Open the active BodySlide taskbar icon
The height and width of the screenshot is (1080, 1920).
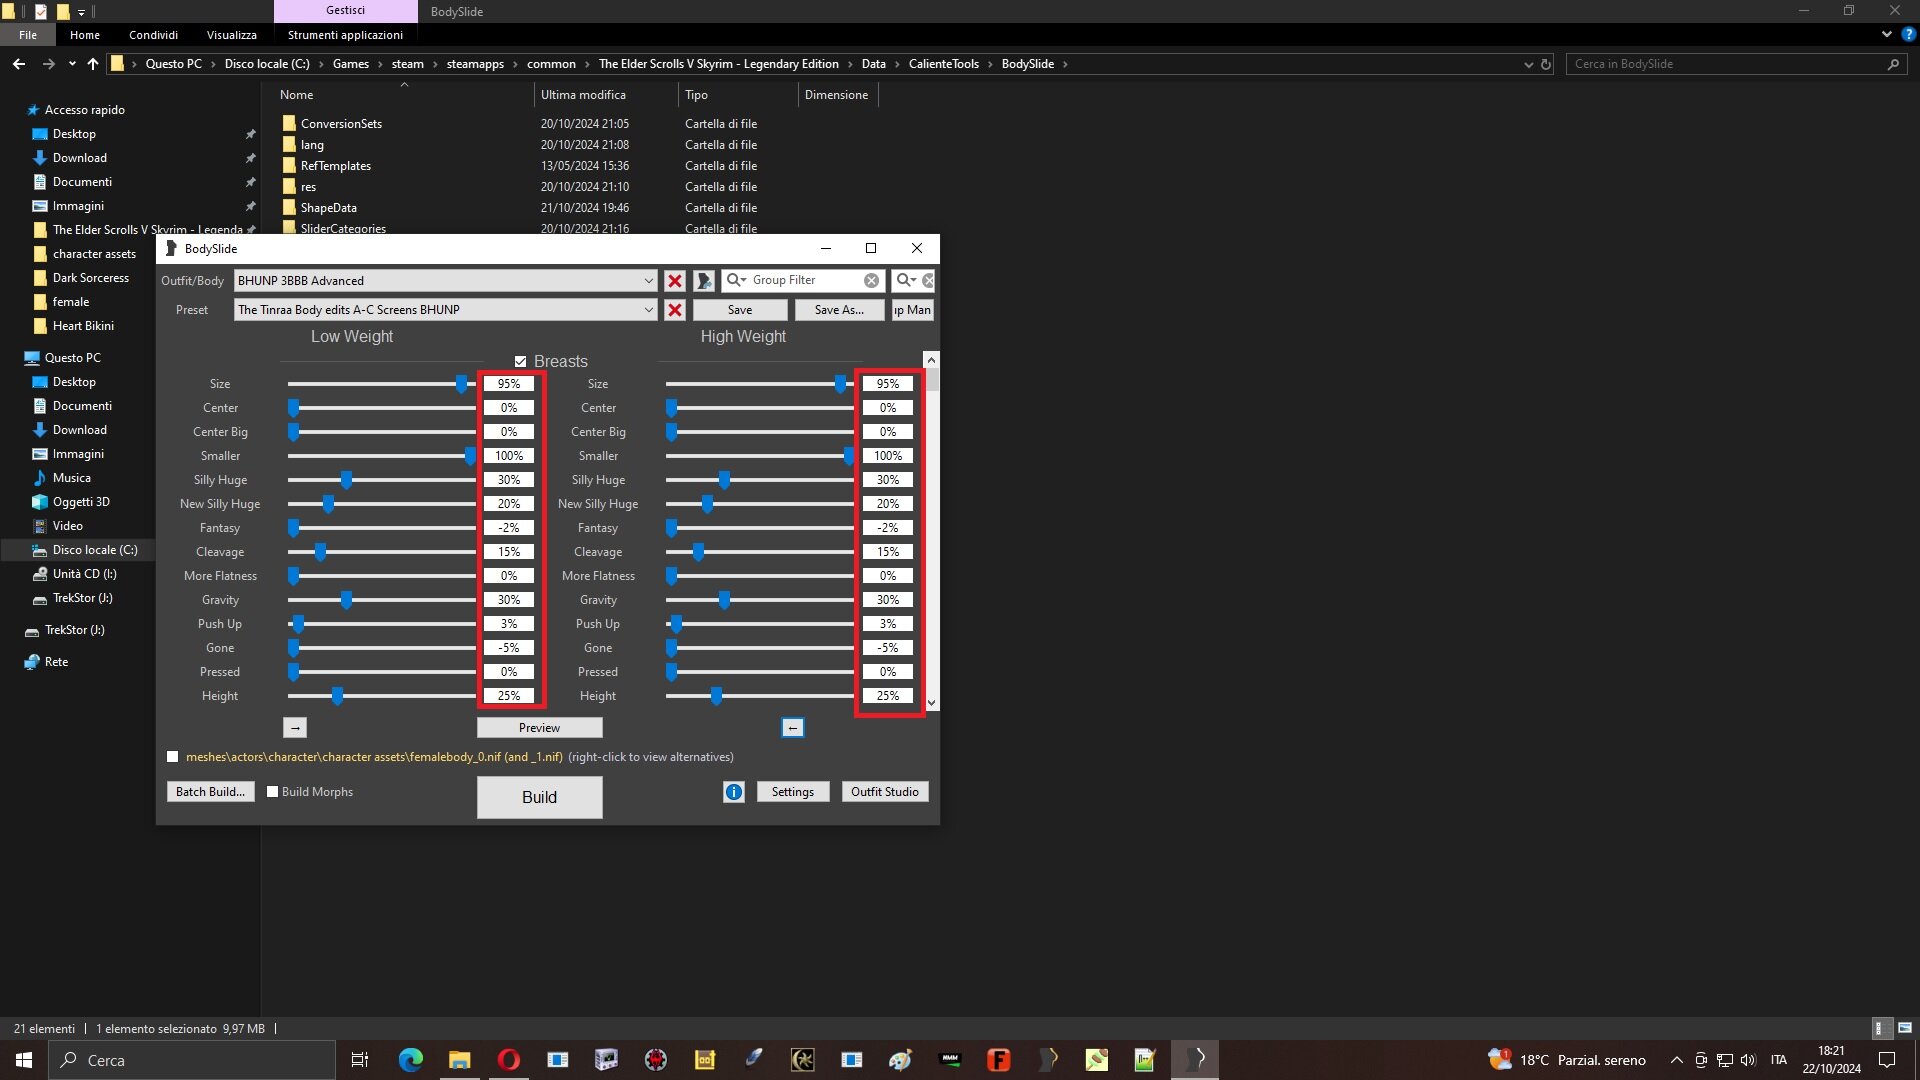point(1195,1060)
